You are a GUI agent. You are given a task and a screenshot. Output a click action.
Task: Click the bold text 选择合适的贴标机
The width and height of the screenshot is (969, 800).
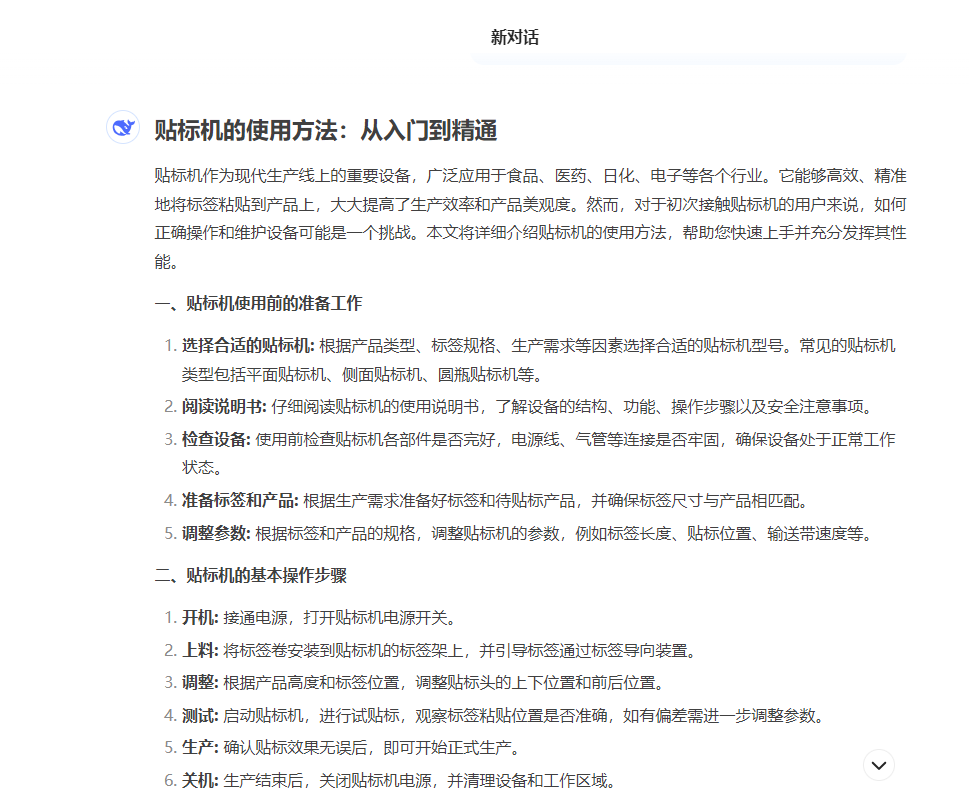coord(248,345)
